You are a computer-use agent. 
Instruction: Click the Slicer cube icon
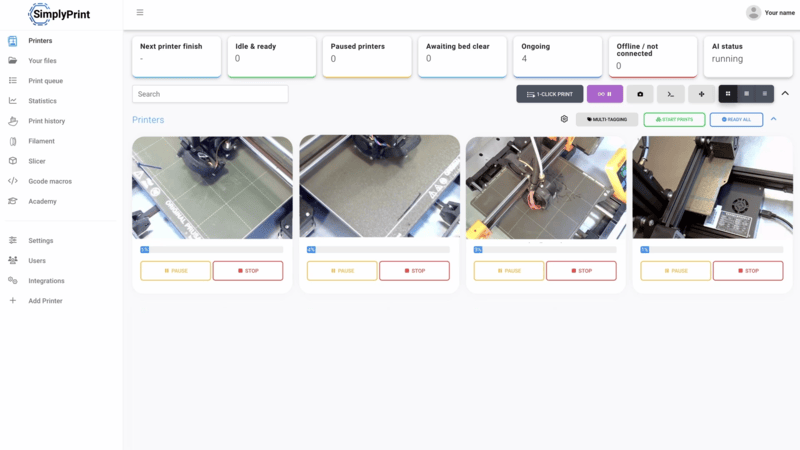click(x=13, y=161)
